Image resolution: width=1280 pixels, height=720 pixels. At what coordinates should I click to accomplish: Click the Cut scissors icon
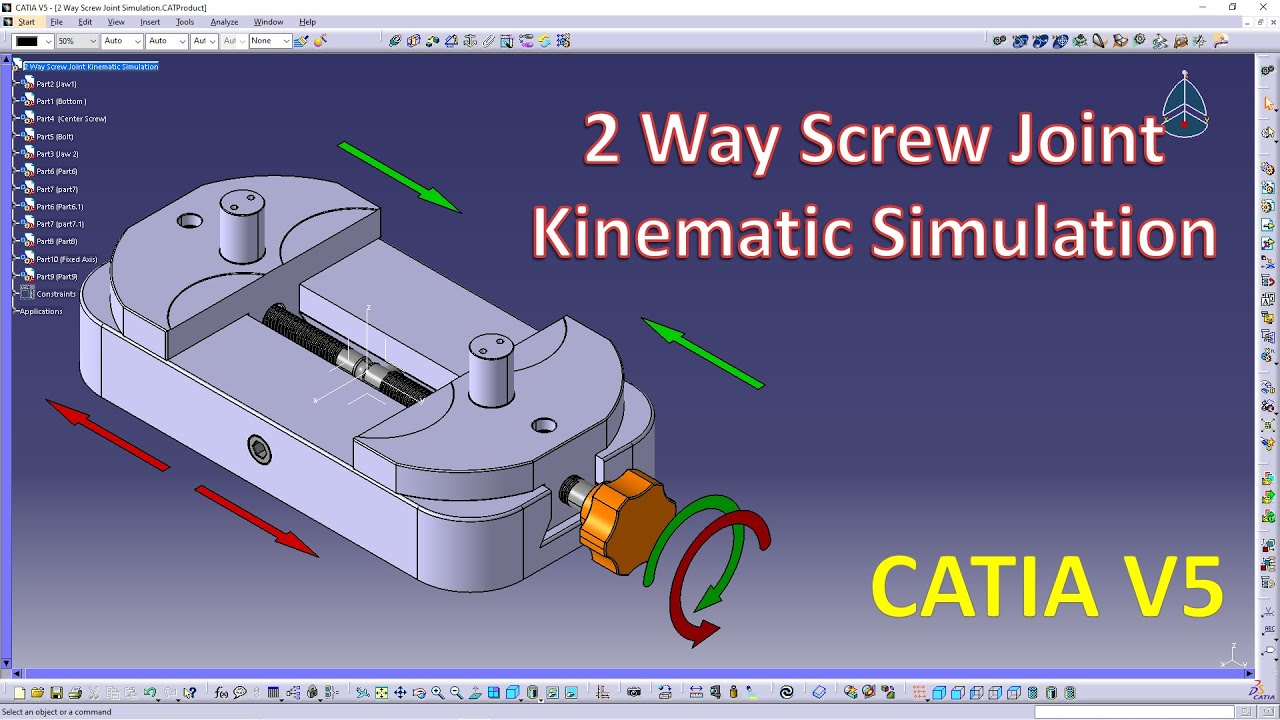(94, 692)
